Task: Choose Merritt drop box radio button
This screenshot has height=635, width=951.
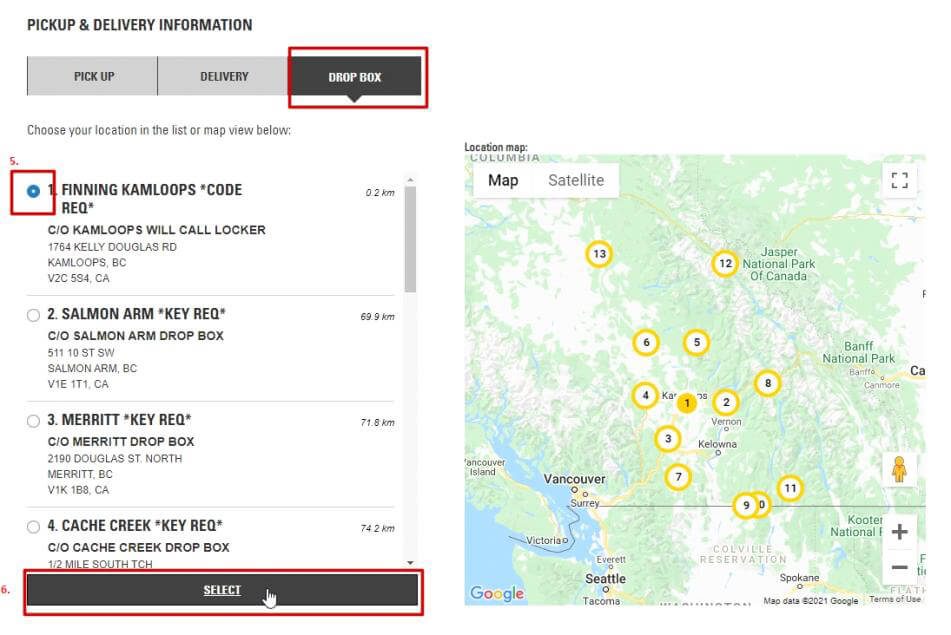Action: 34,421
